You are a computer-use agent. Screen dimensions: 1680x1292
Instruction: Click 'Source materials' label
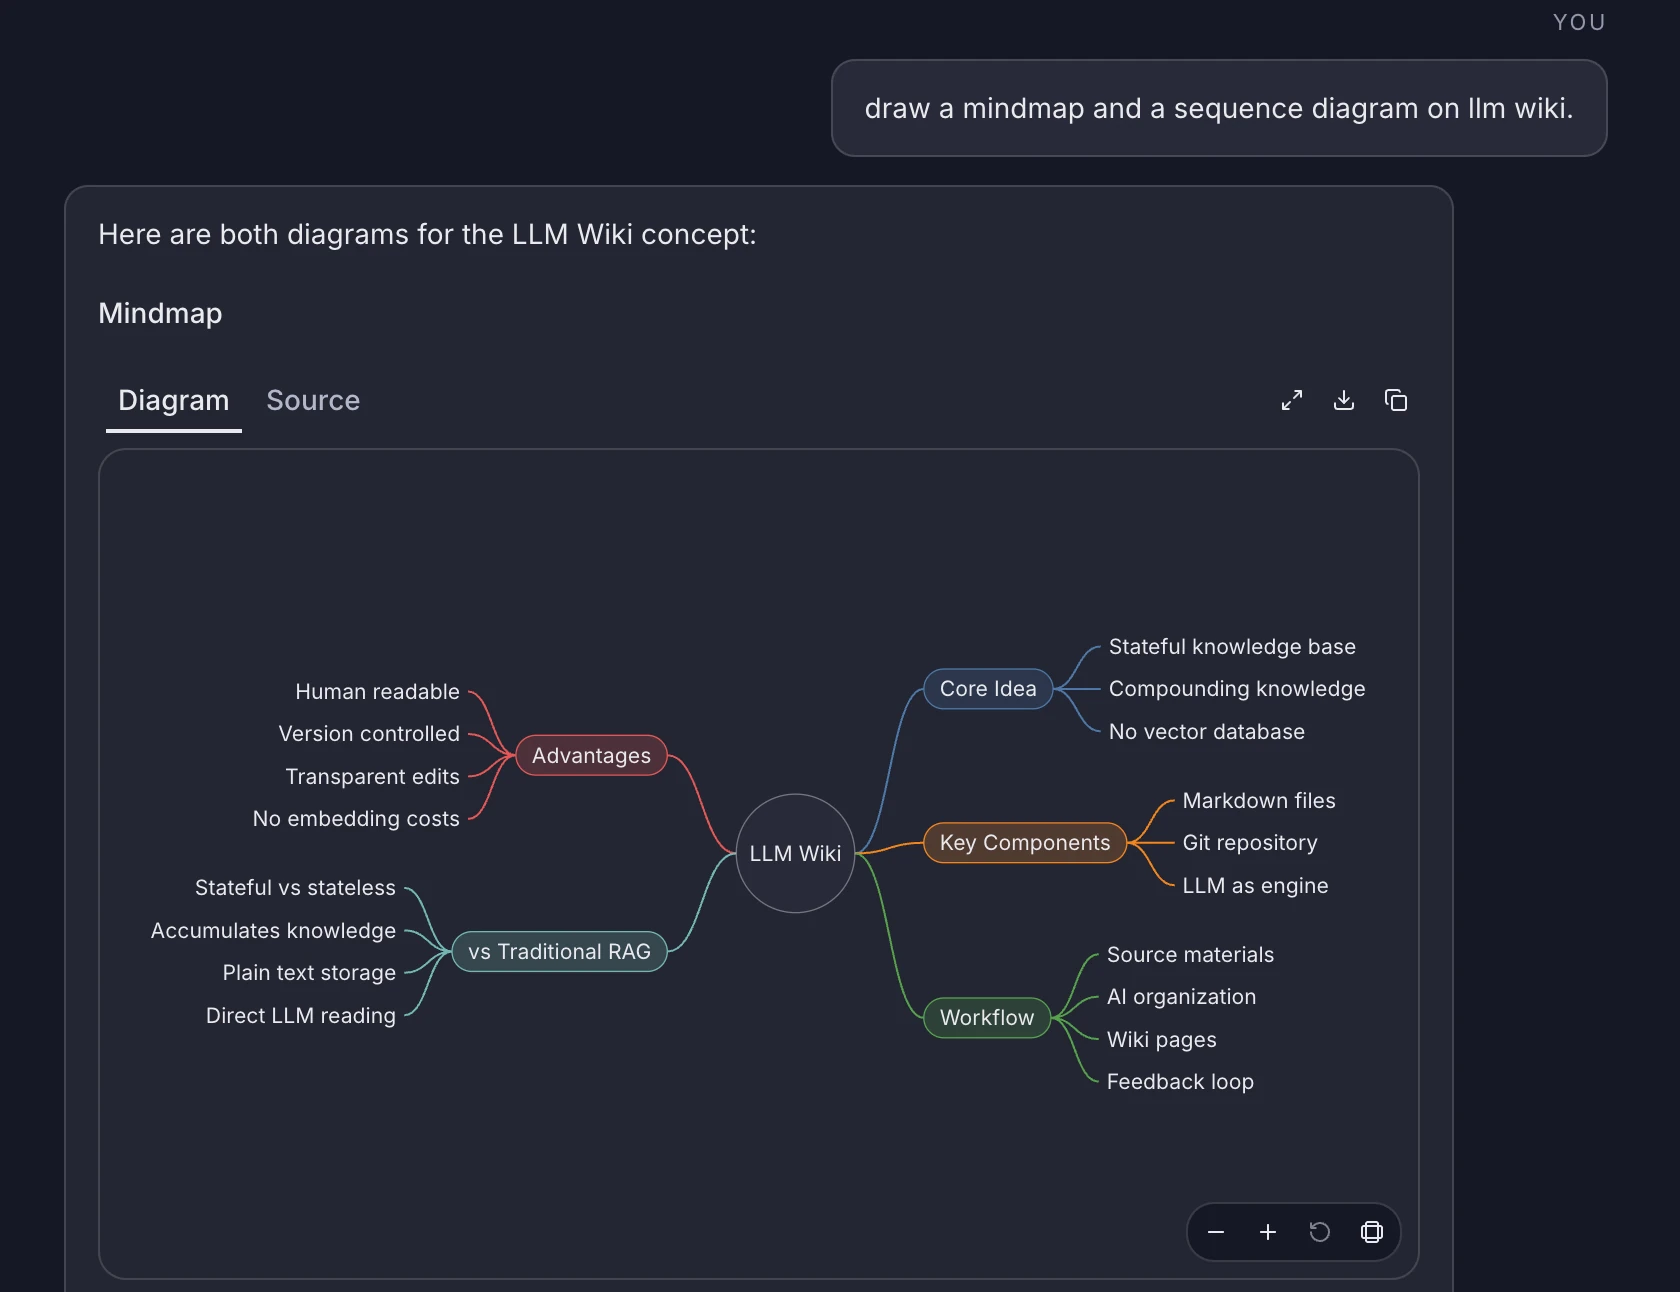[x=1190, y=955]
